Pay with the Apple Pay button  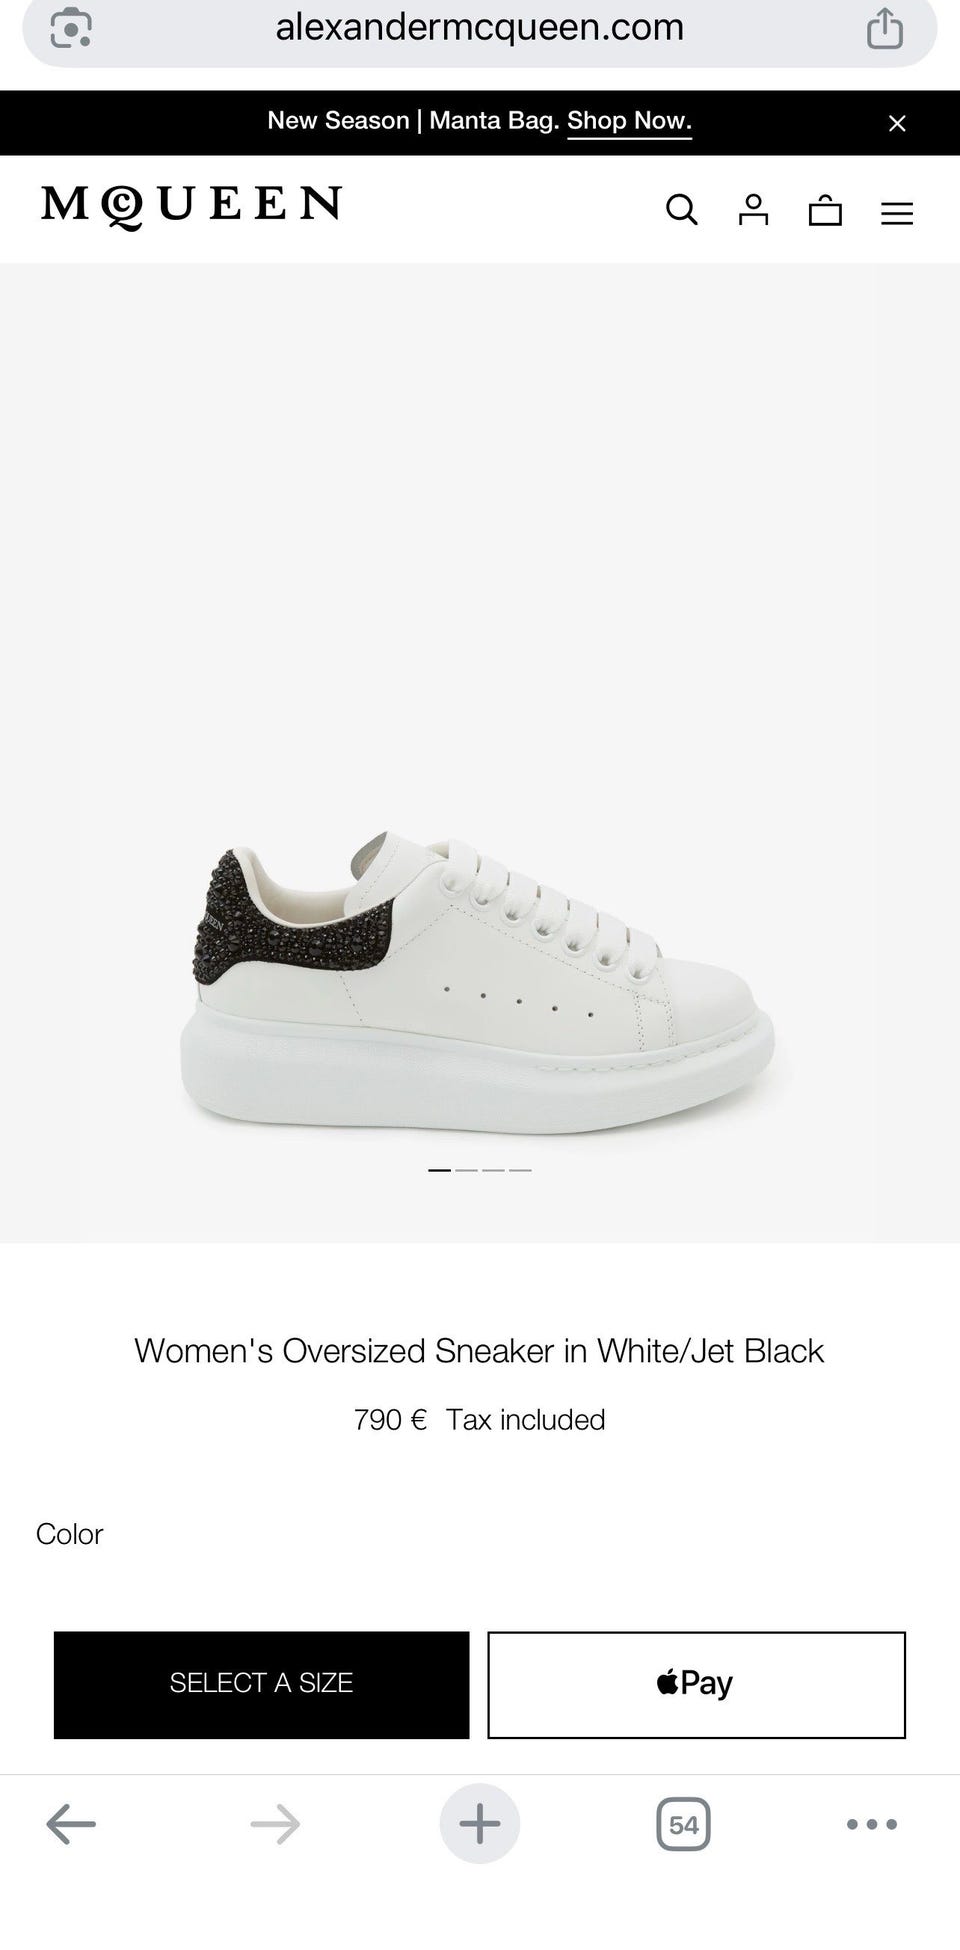[x=697, y=1685]
